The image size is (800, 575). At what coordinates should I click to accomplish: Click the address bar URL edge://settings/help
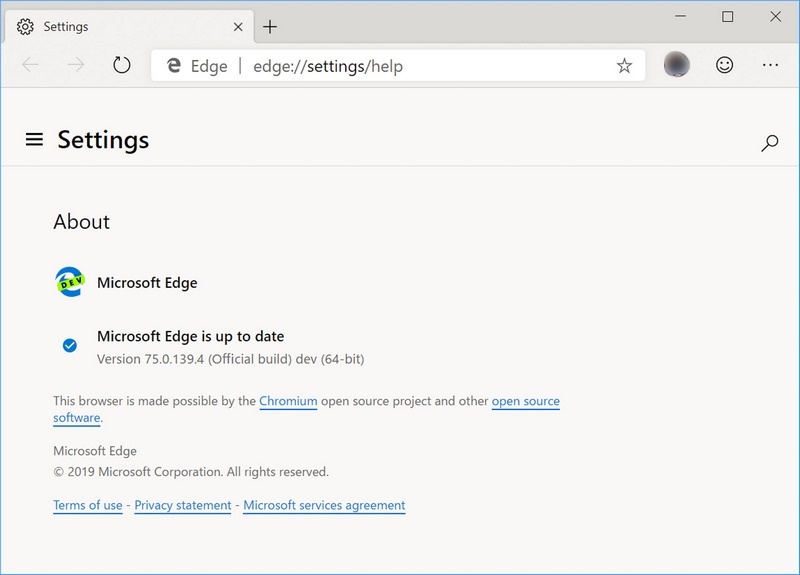click(x=328, y=66)
